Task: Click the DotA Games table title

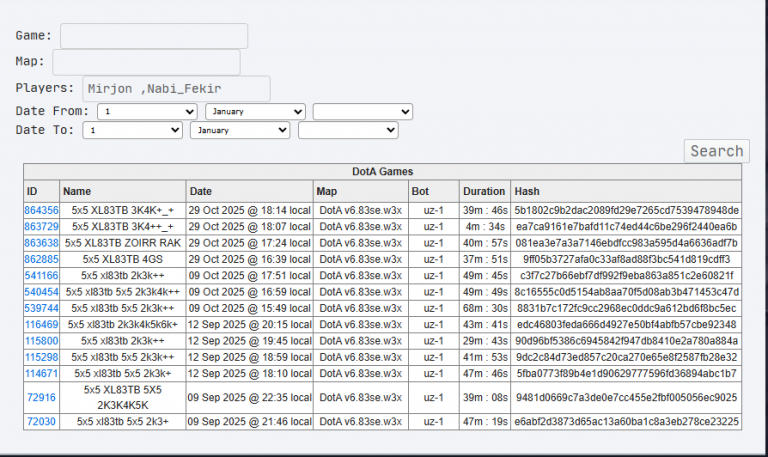Action: pos(383,172)
